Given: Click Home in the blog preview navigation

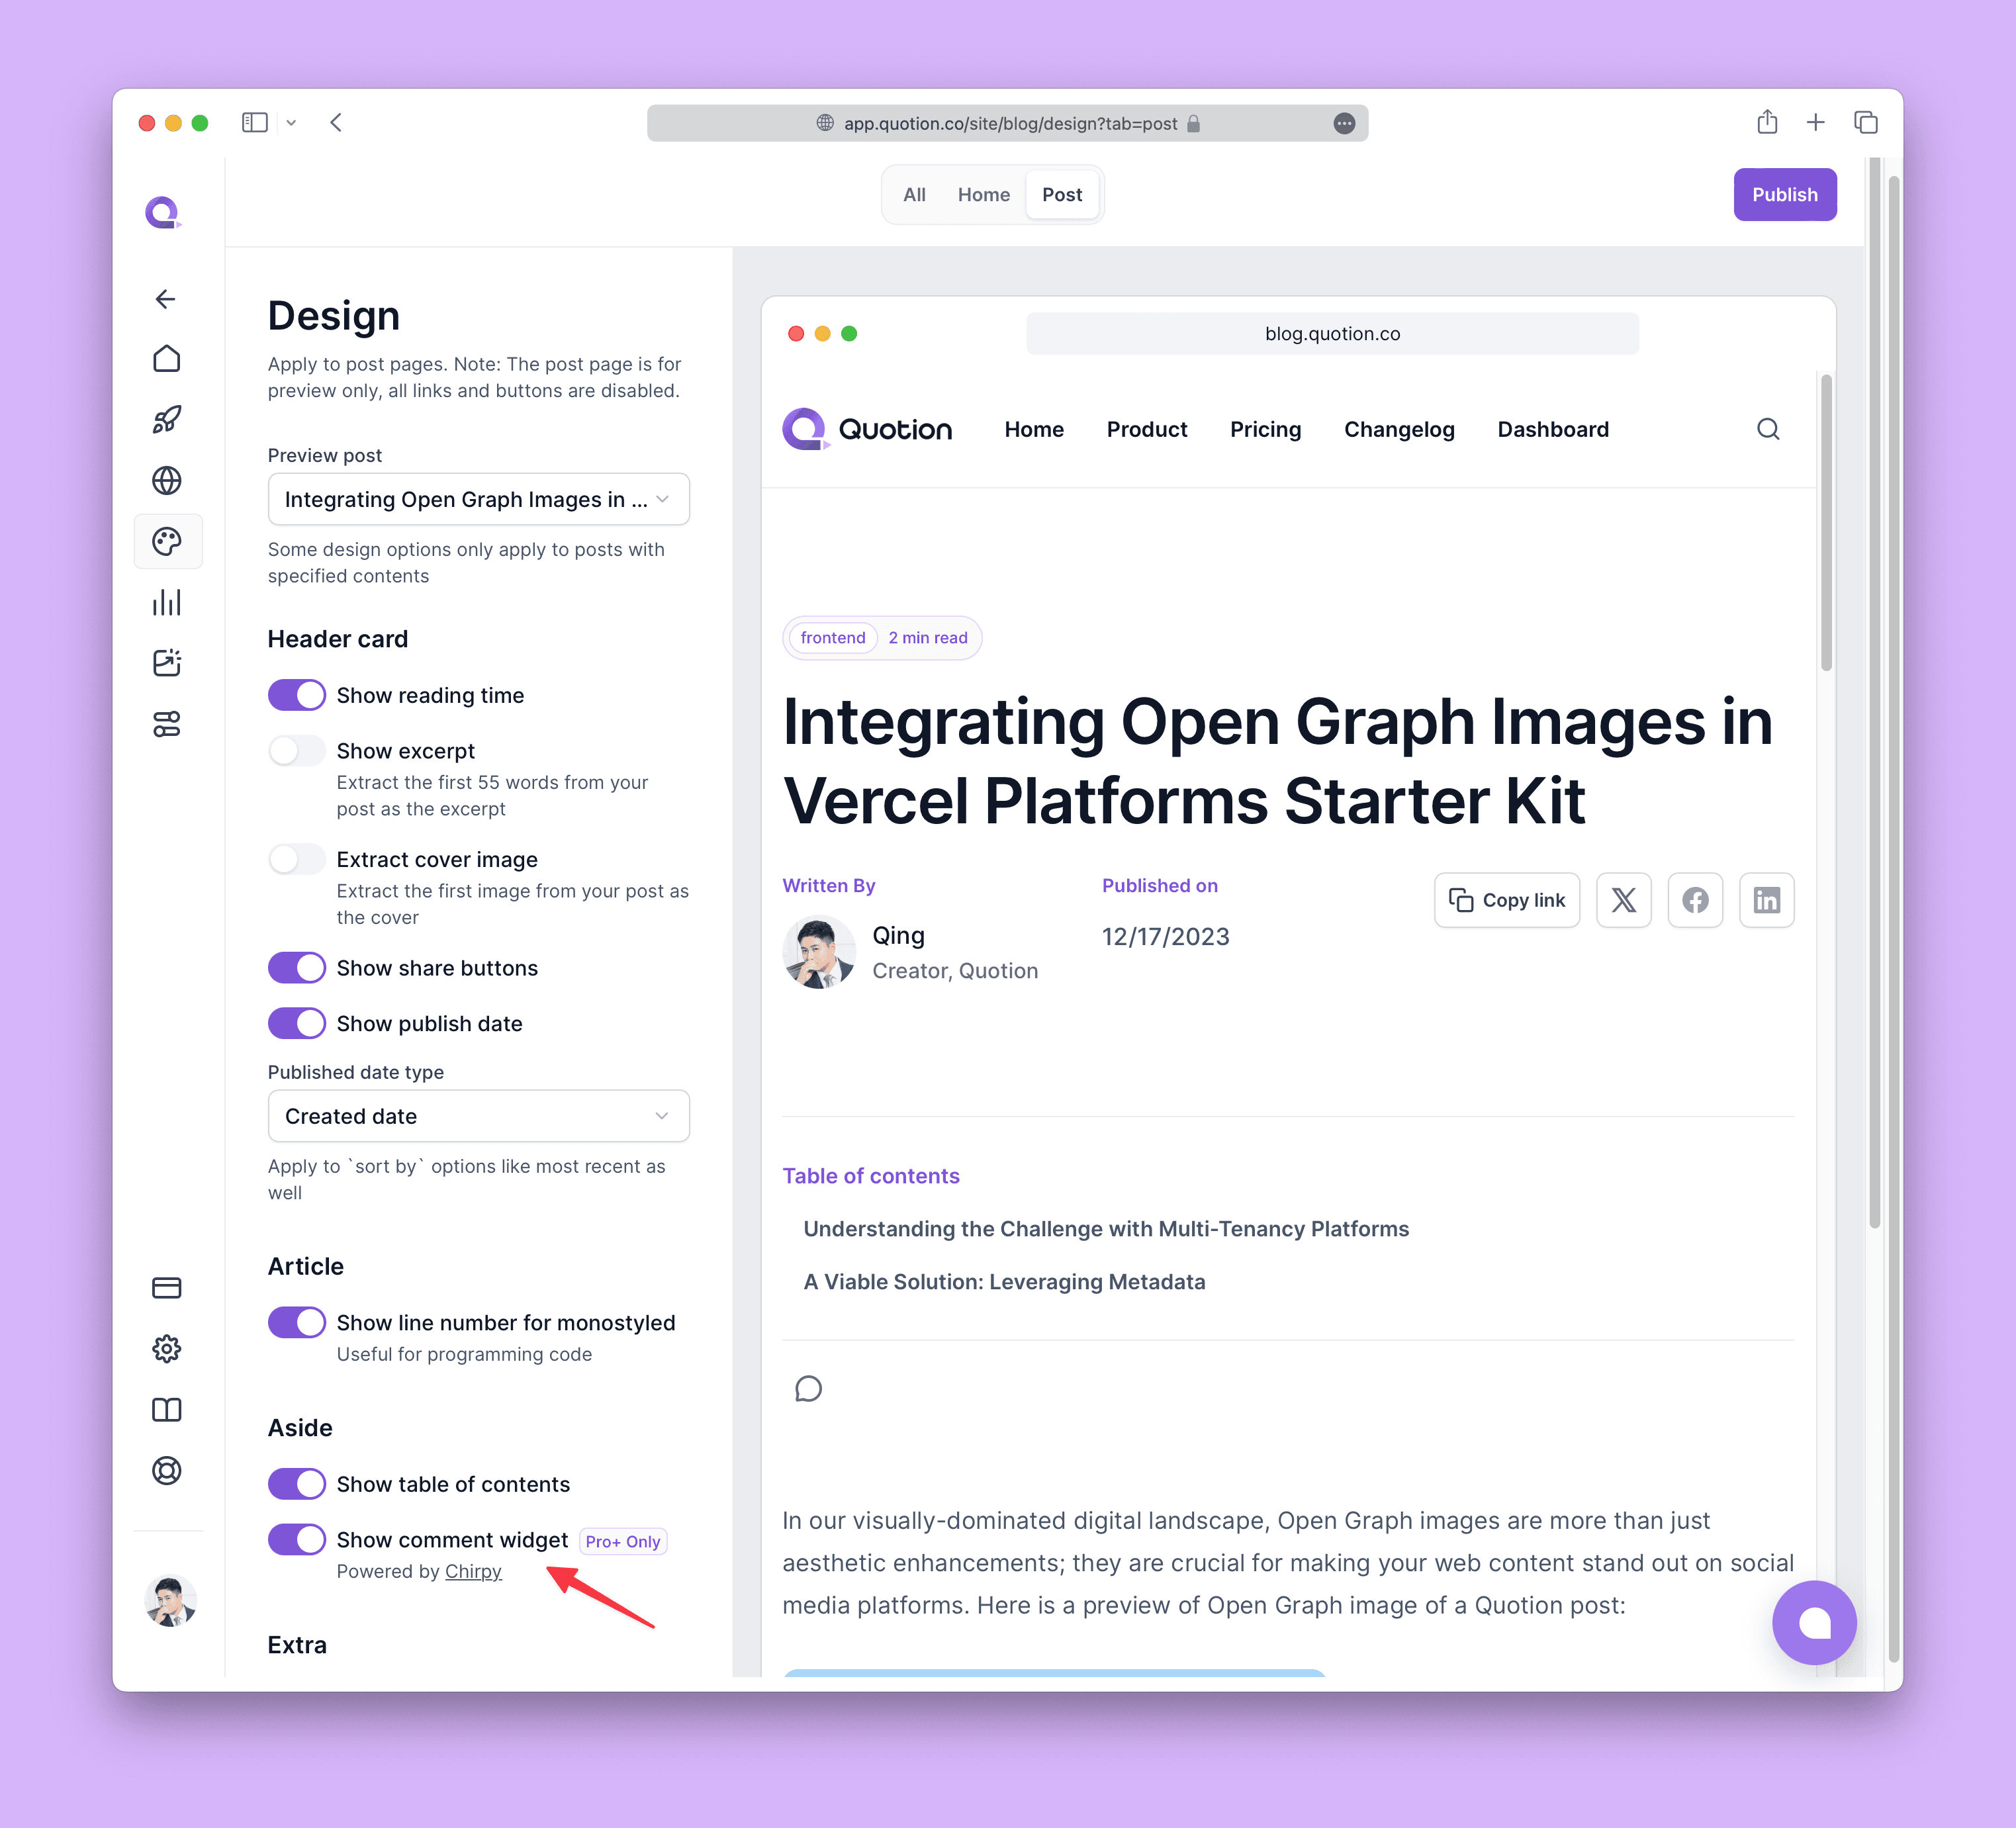Looking at the screenshot, I should (x=1034, y=429).
